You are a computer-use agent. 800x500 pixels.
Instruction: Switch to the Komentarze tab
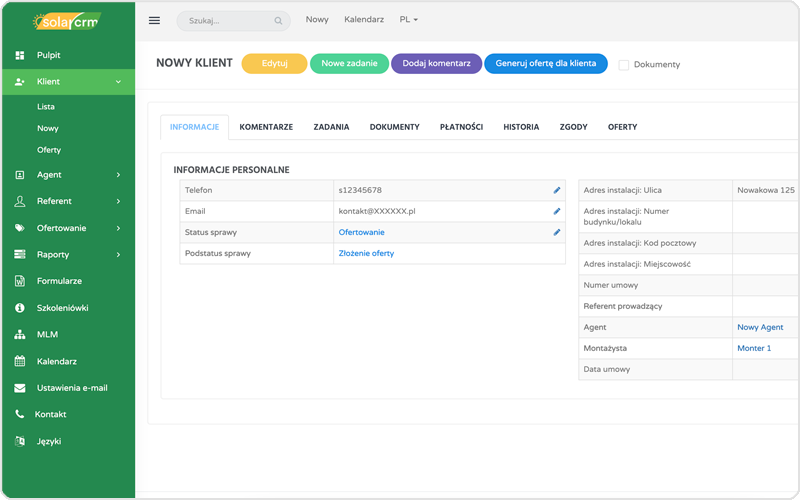coord(266,127)
